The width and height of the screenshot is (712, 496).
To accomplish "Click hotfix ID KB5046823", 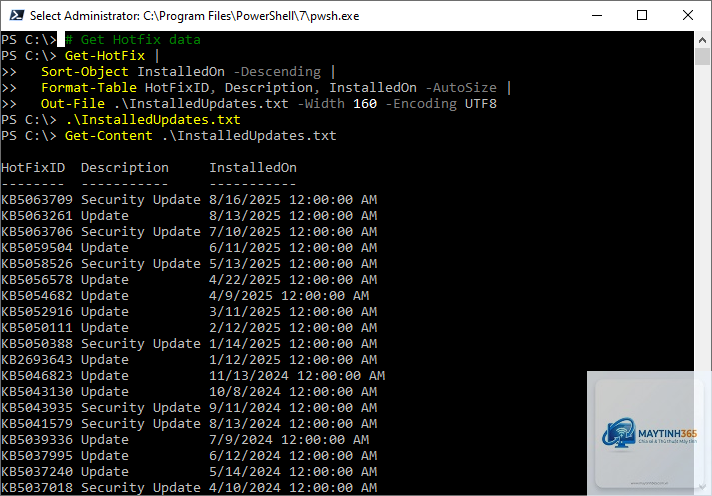I will pyautogui.click(x=37, y=376).
